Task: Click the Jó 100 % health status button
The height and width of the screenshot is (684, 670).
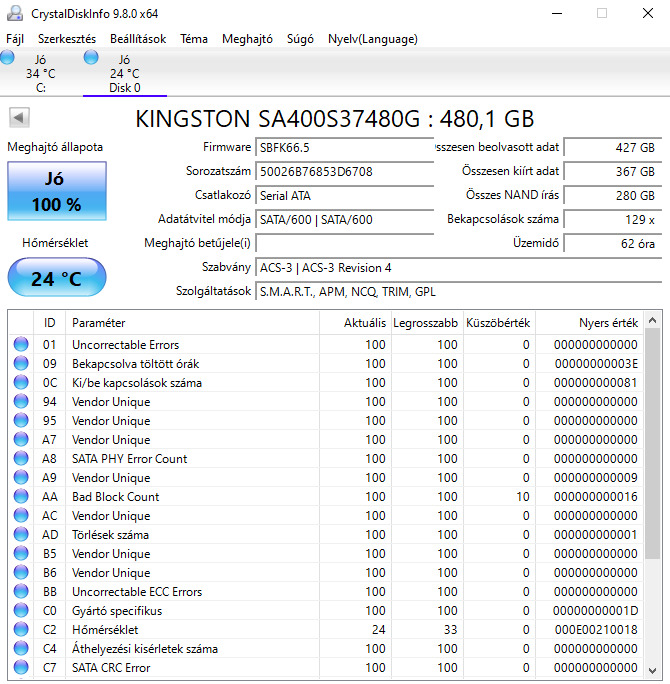Action: [x=57, y=191]
